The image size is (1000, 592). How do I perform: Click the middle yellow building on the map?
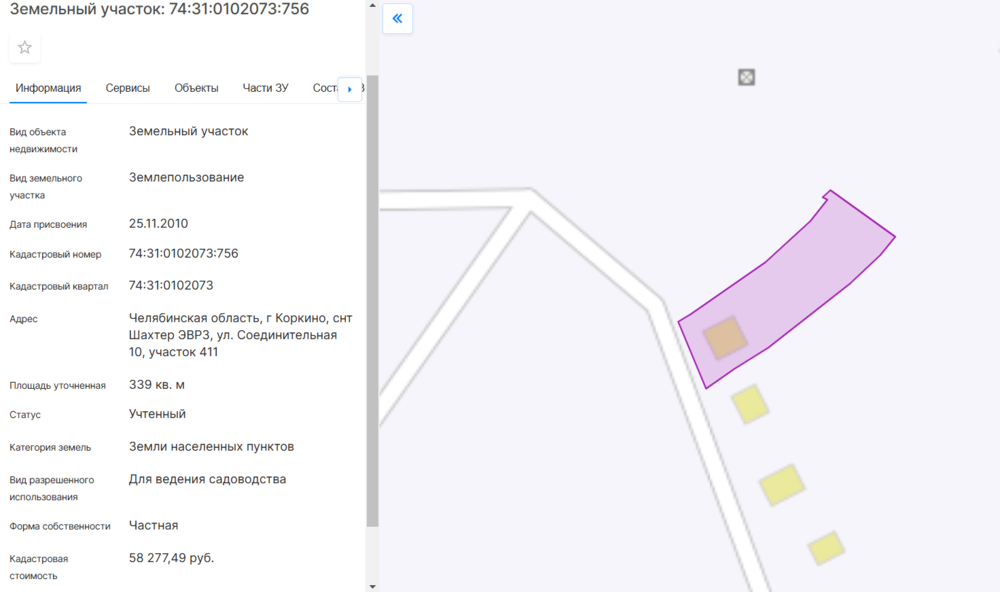tap(781, 485)
